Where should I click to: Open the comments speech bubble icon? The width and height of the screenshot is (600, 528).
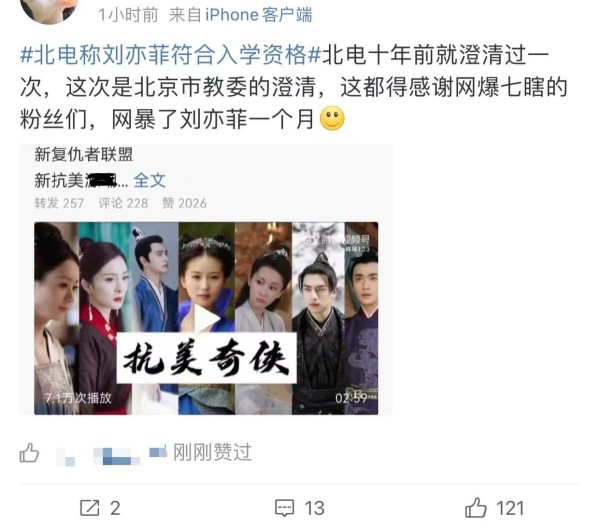click(x=285, y=508)
